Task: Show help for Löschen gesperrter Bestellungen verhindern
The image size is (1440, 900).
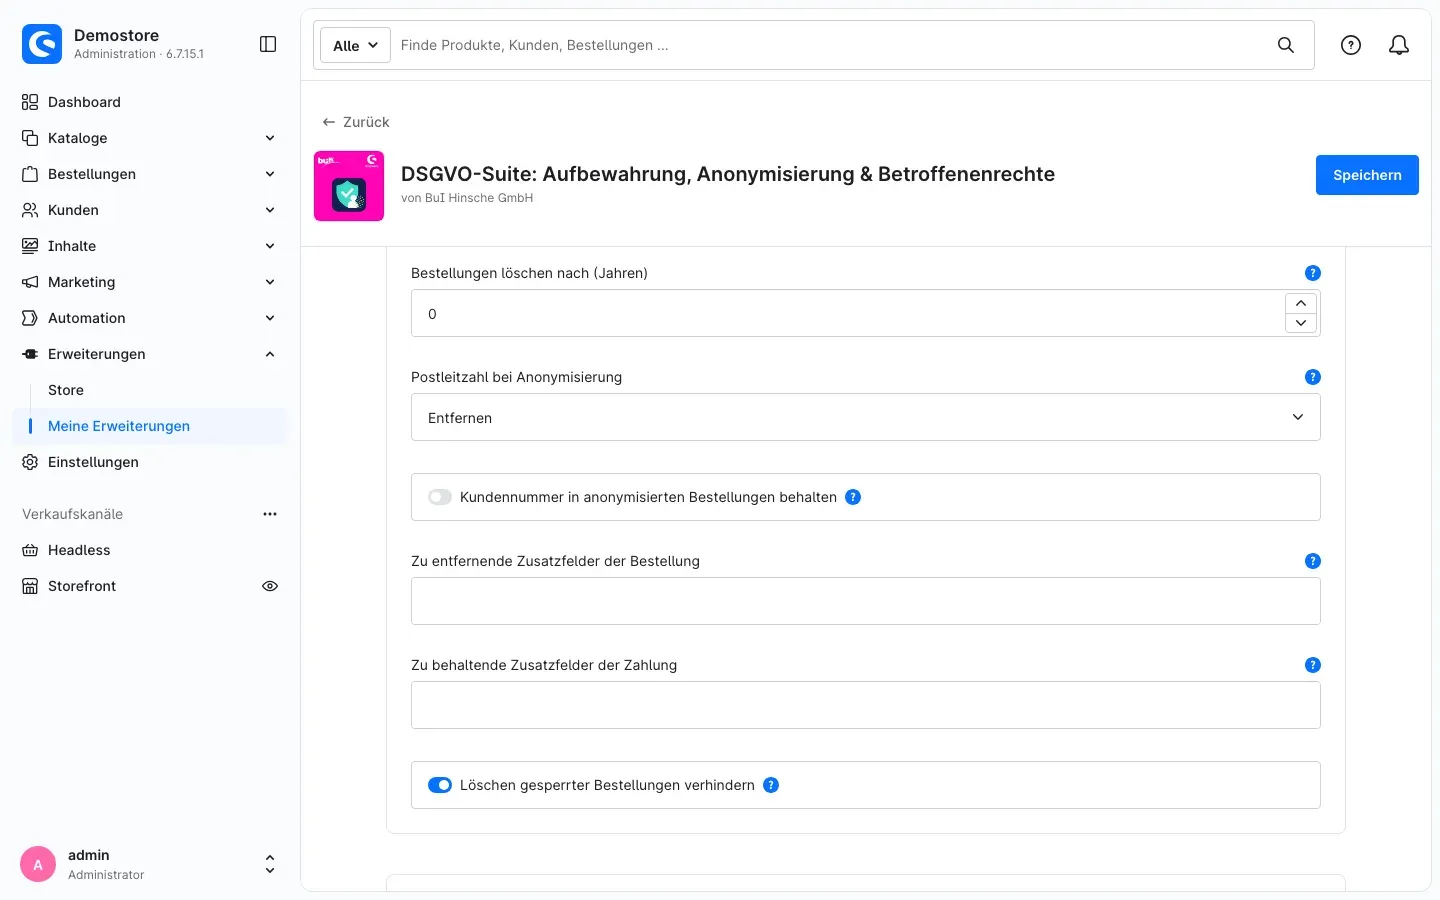Action: pos(771,785)
